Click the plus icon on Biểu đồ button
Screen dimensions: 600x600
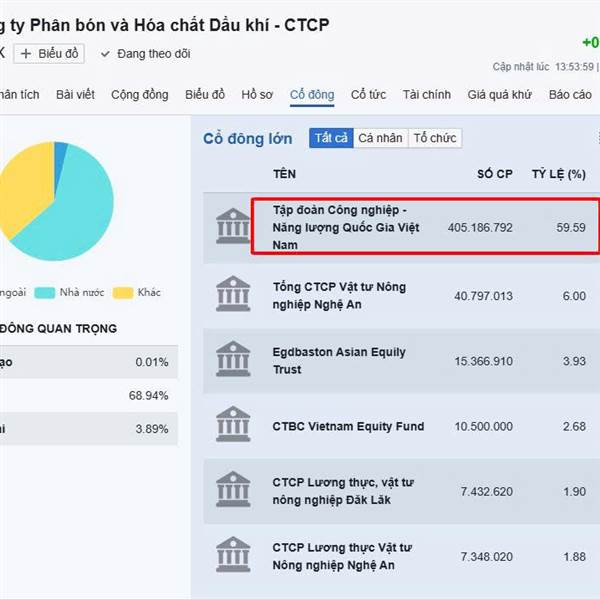(26, 53)
